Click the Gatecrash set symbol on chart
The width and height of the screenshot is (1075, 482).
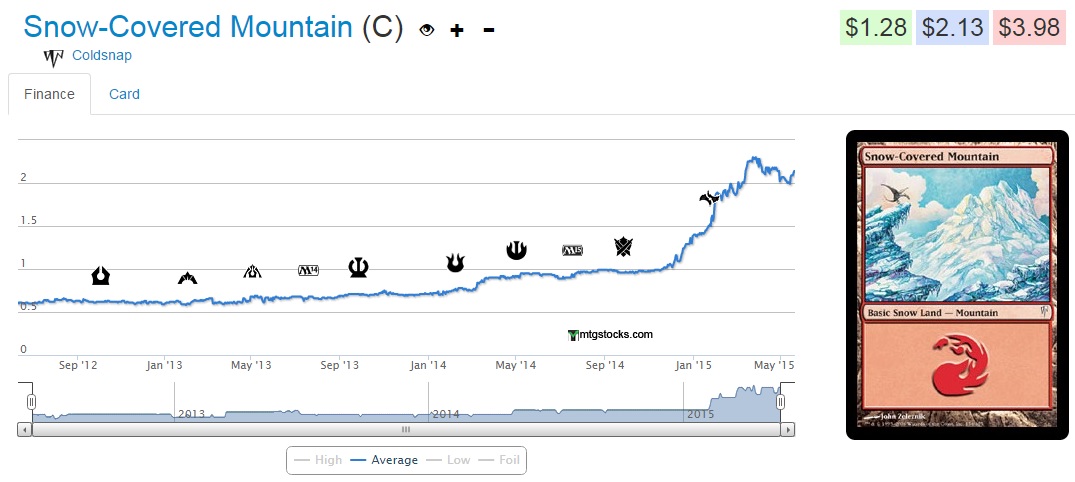(x=187, y=277)
